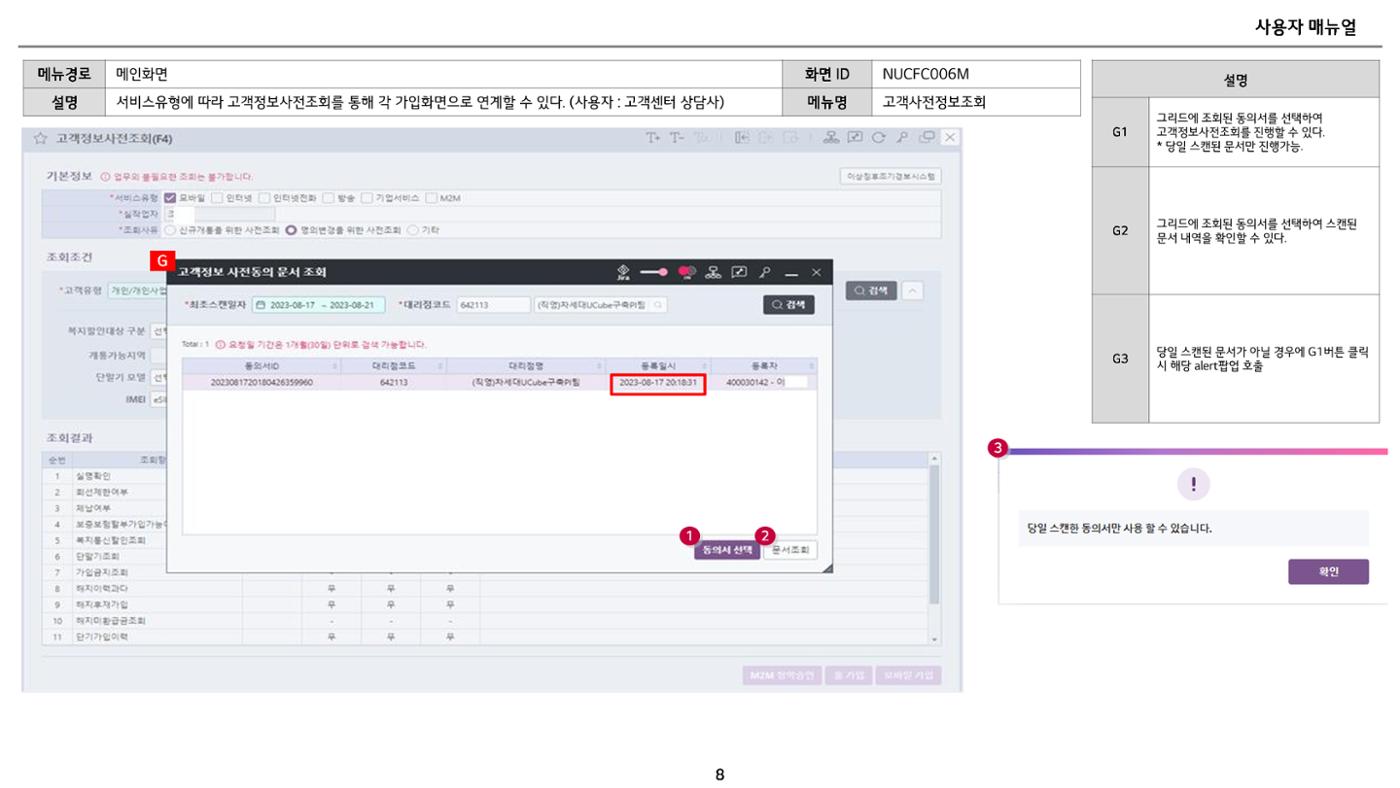Click the note/edit icon in dialog title bar
The height and width of the screenshot is (788, 1400).
(740, 272)
